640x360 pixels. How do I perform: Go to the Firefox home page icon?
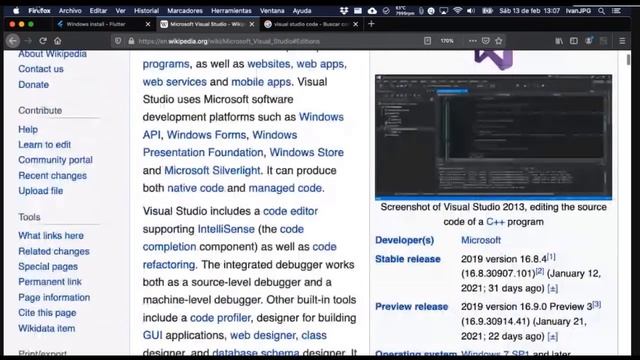coord(58,41)
